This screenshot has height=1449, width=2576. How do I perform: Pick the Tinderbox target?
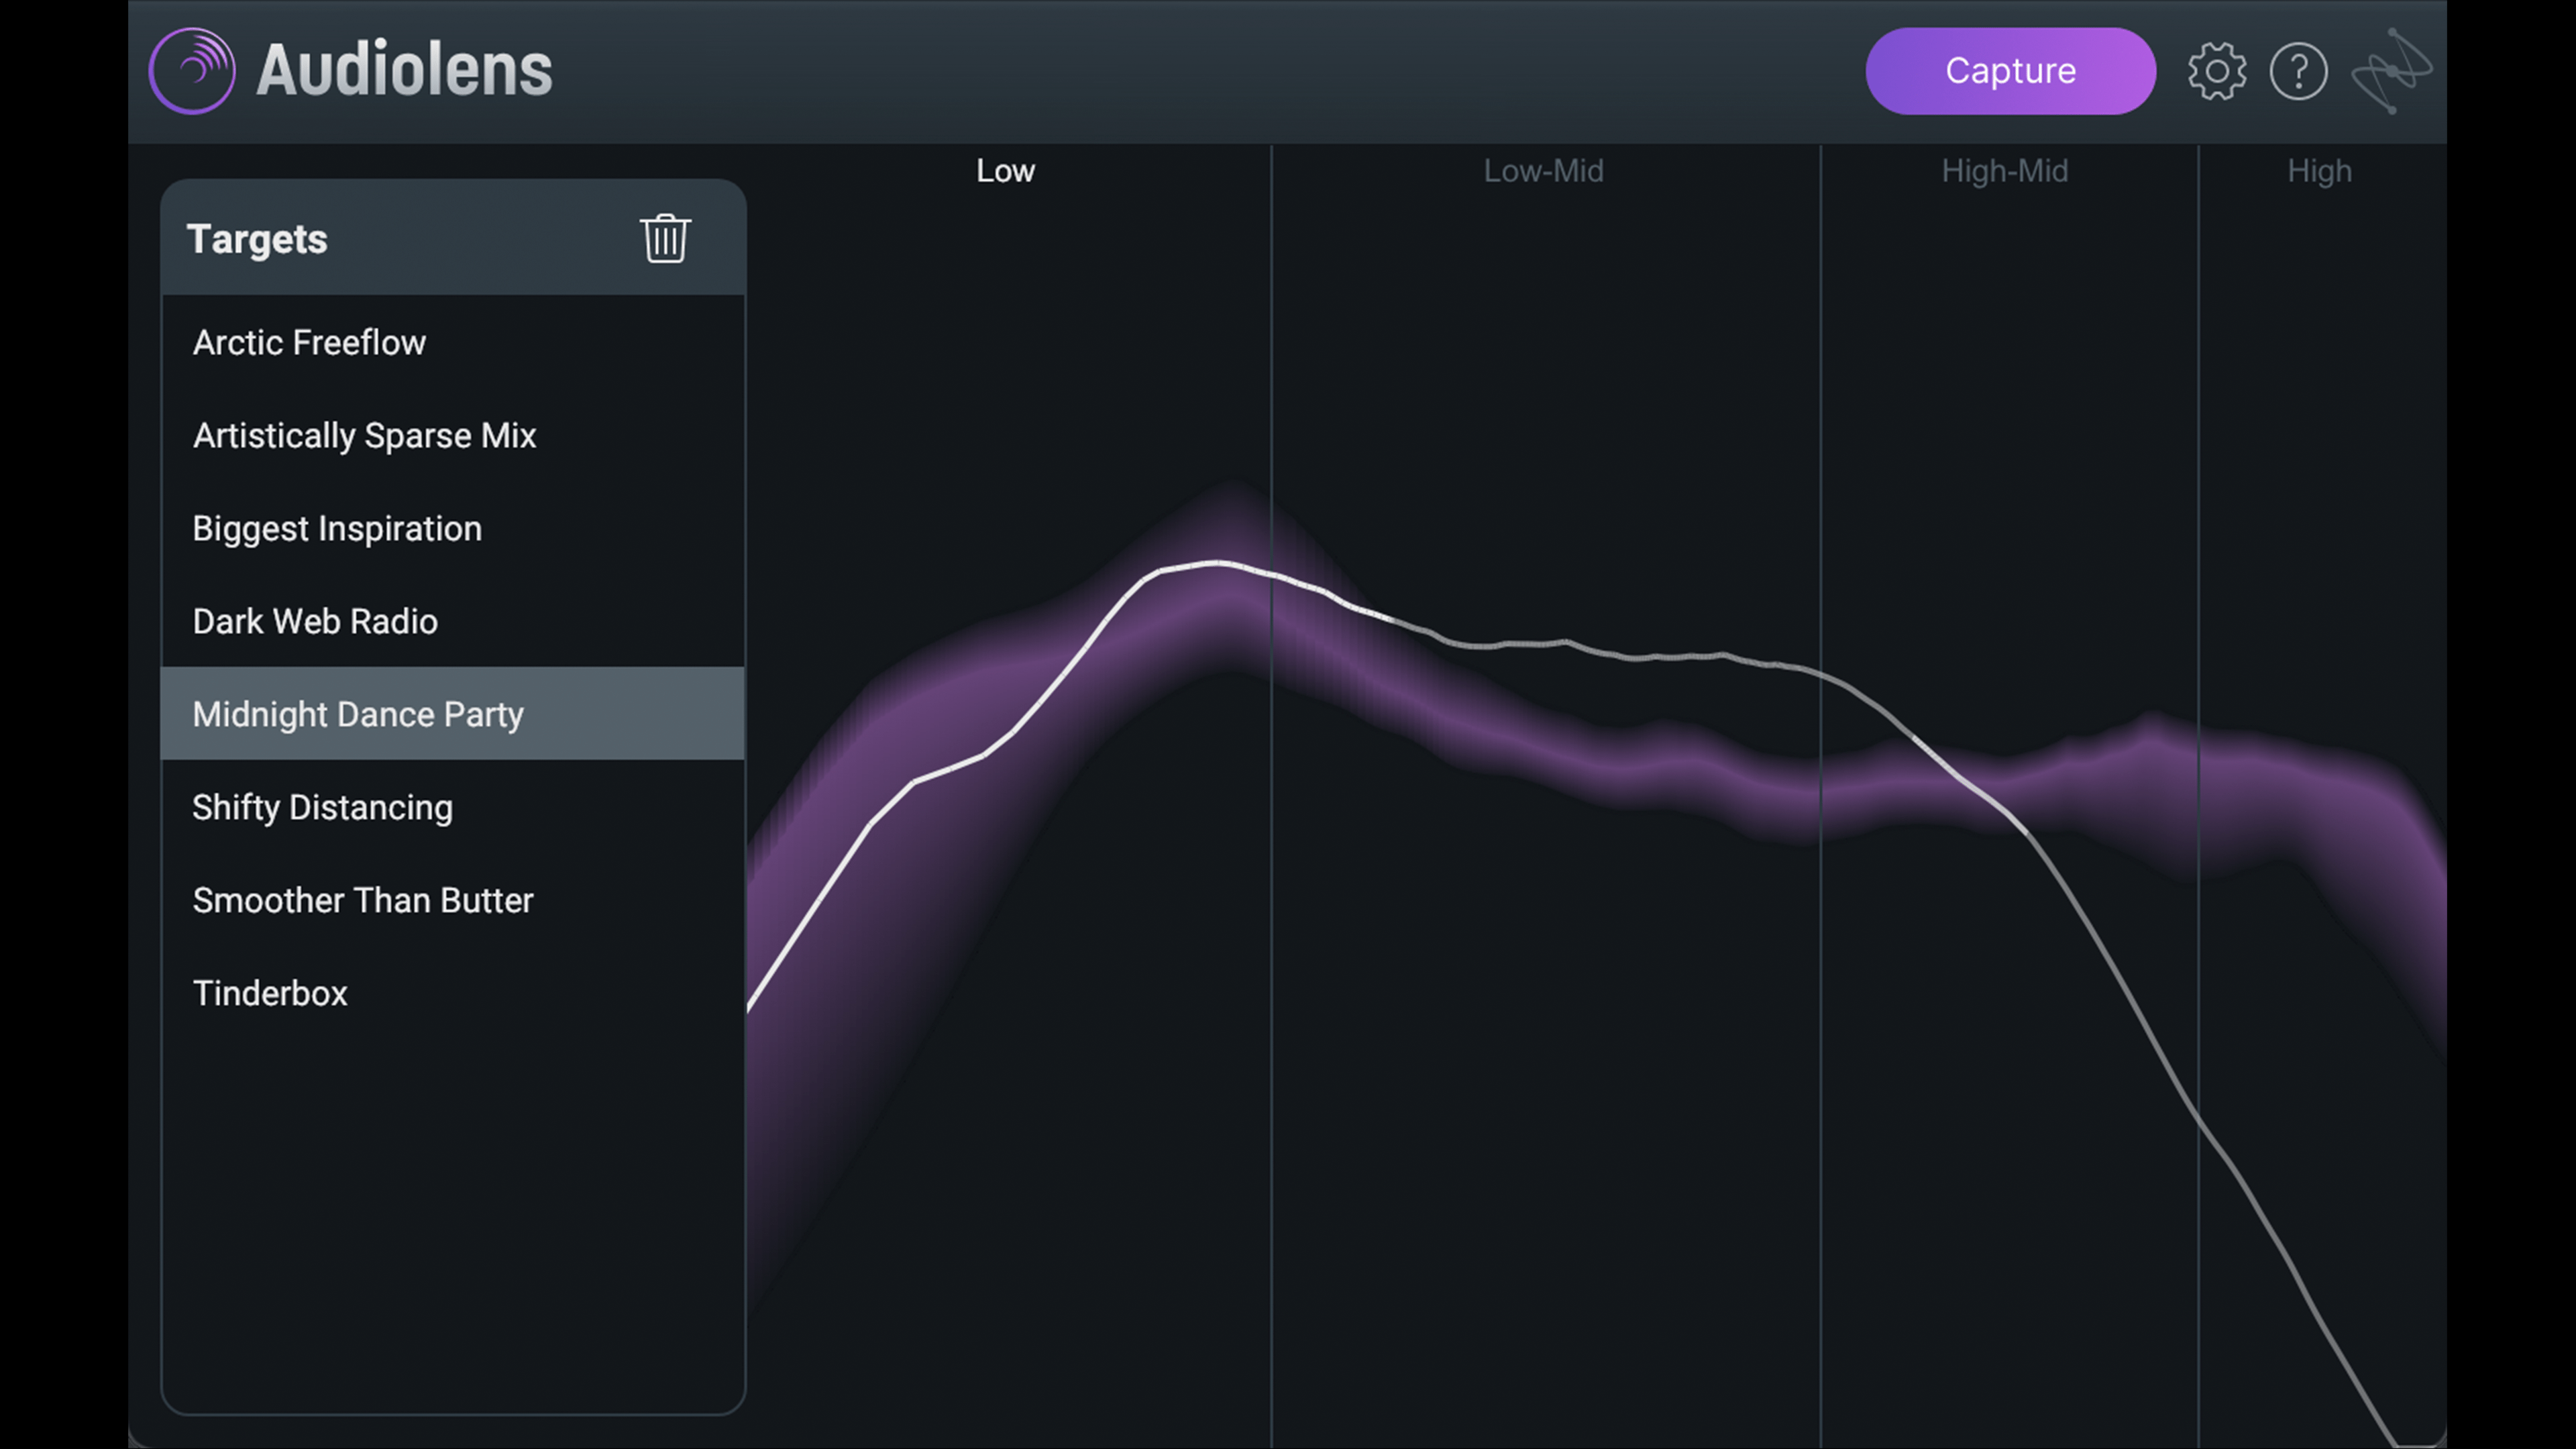pyautogui.click(x=452, y=993)
